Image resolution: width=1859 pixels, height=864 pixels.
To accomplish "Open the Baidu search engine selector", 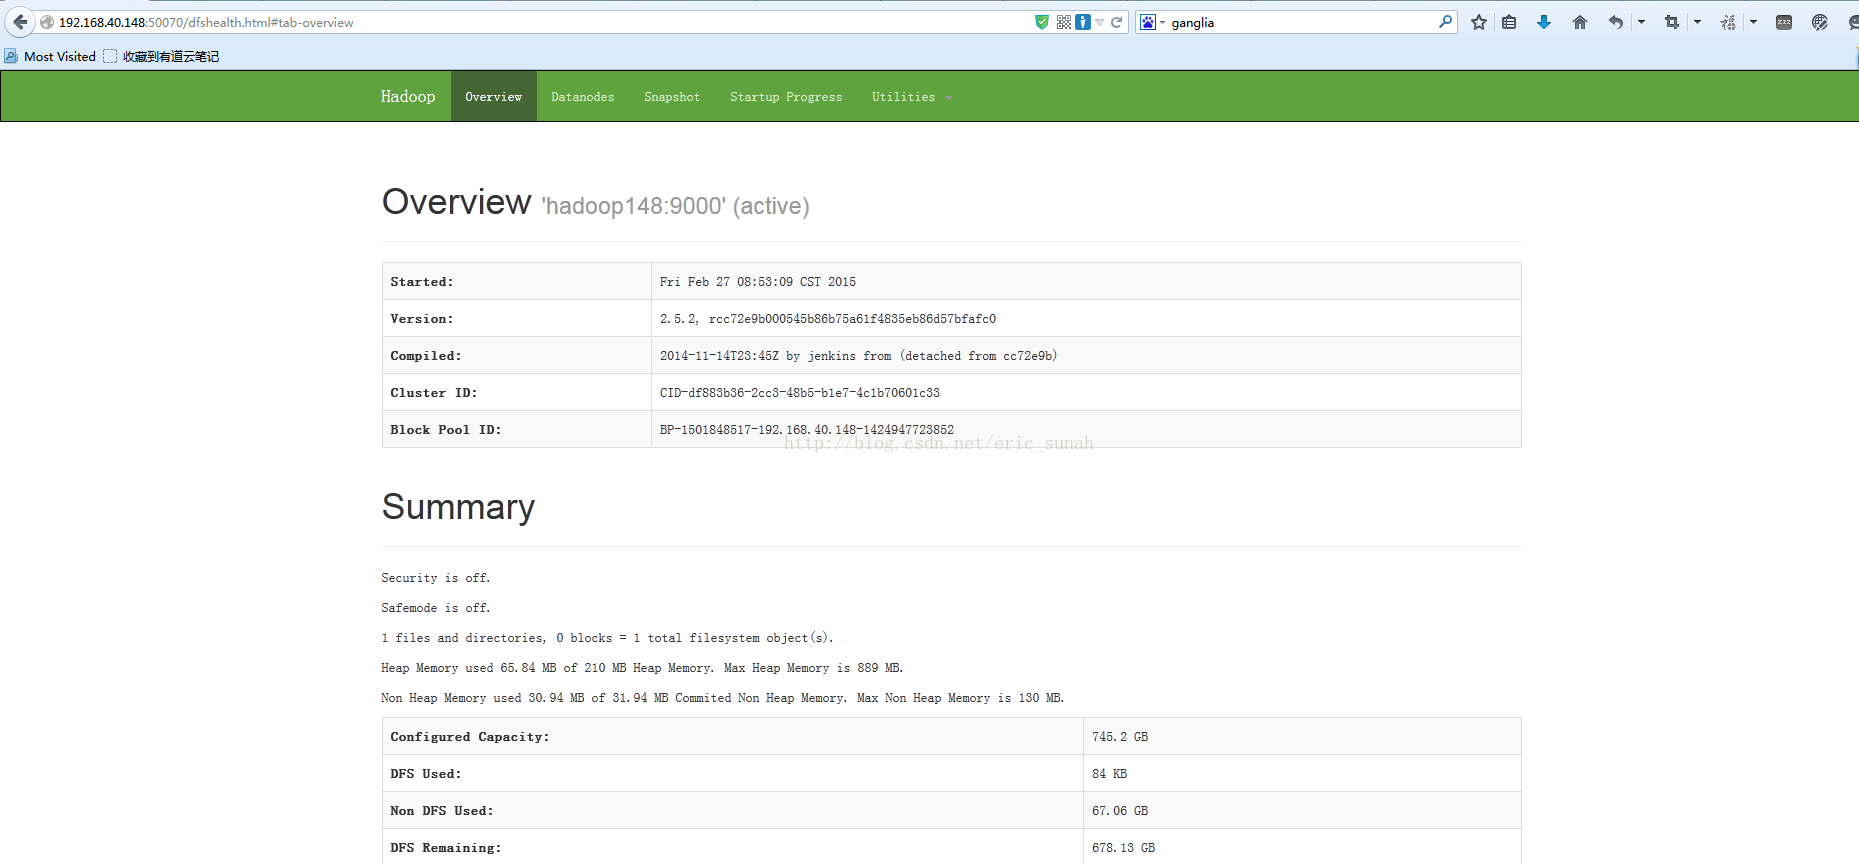I will click(1153, 22).
